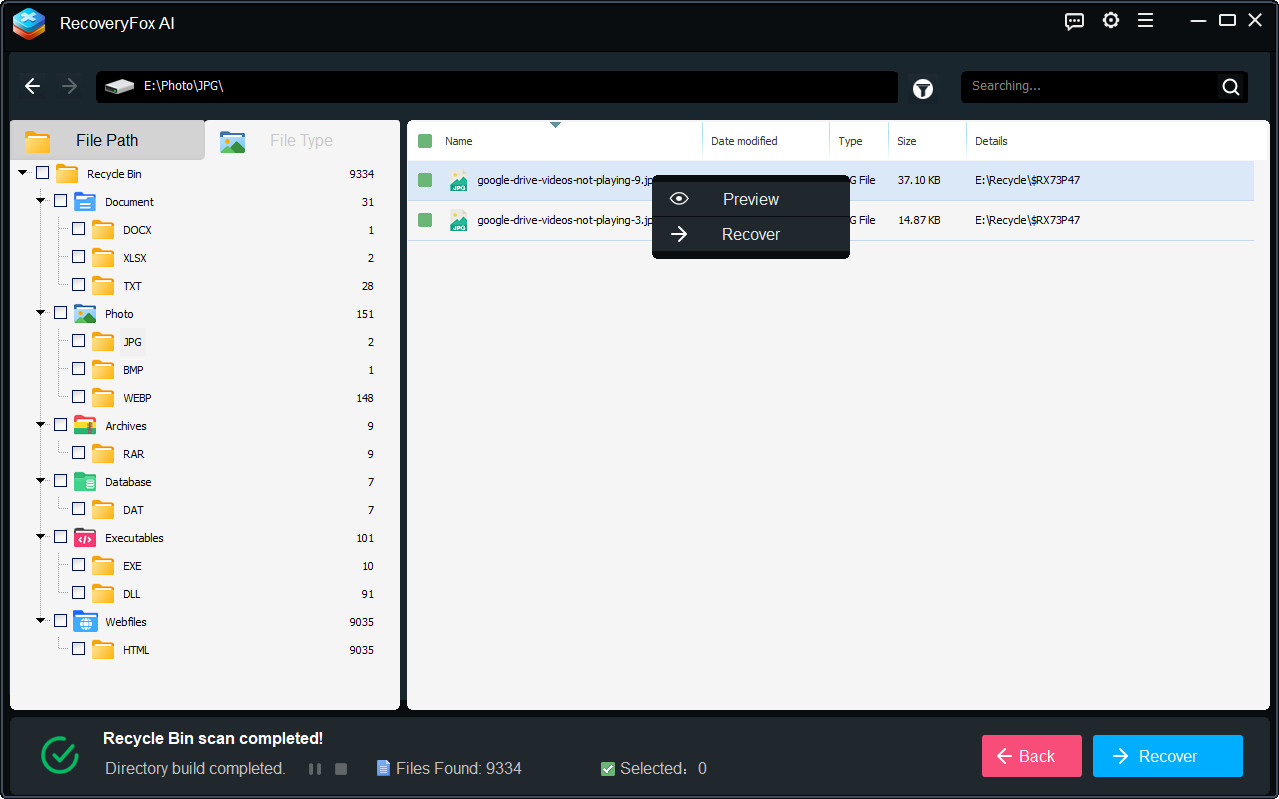Check the TXT folder checkbox

click(x=78, y=285)
